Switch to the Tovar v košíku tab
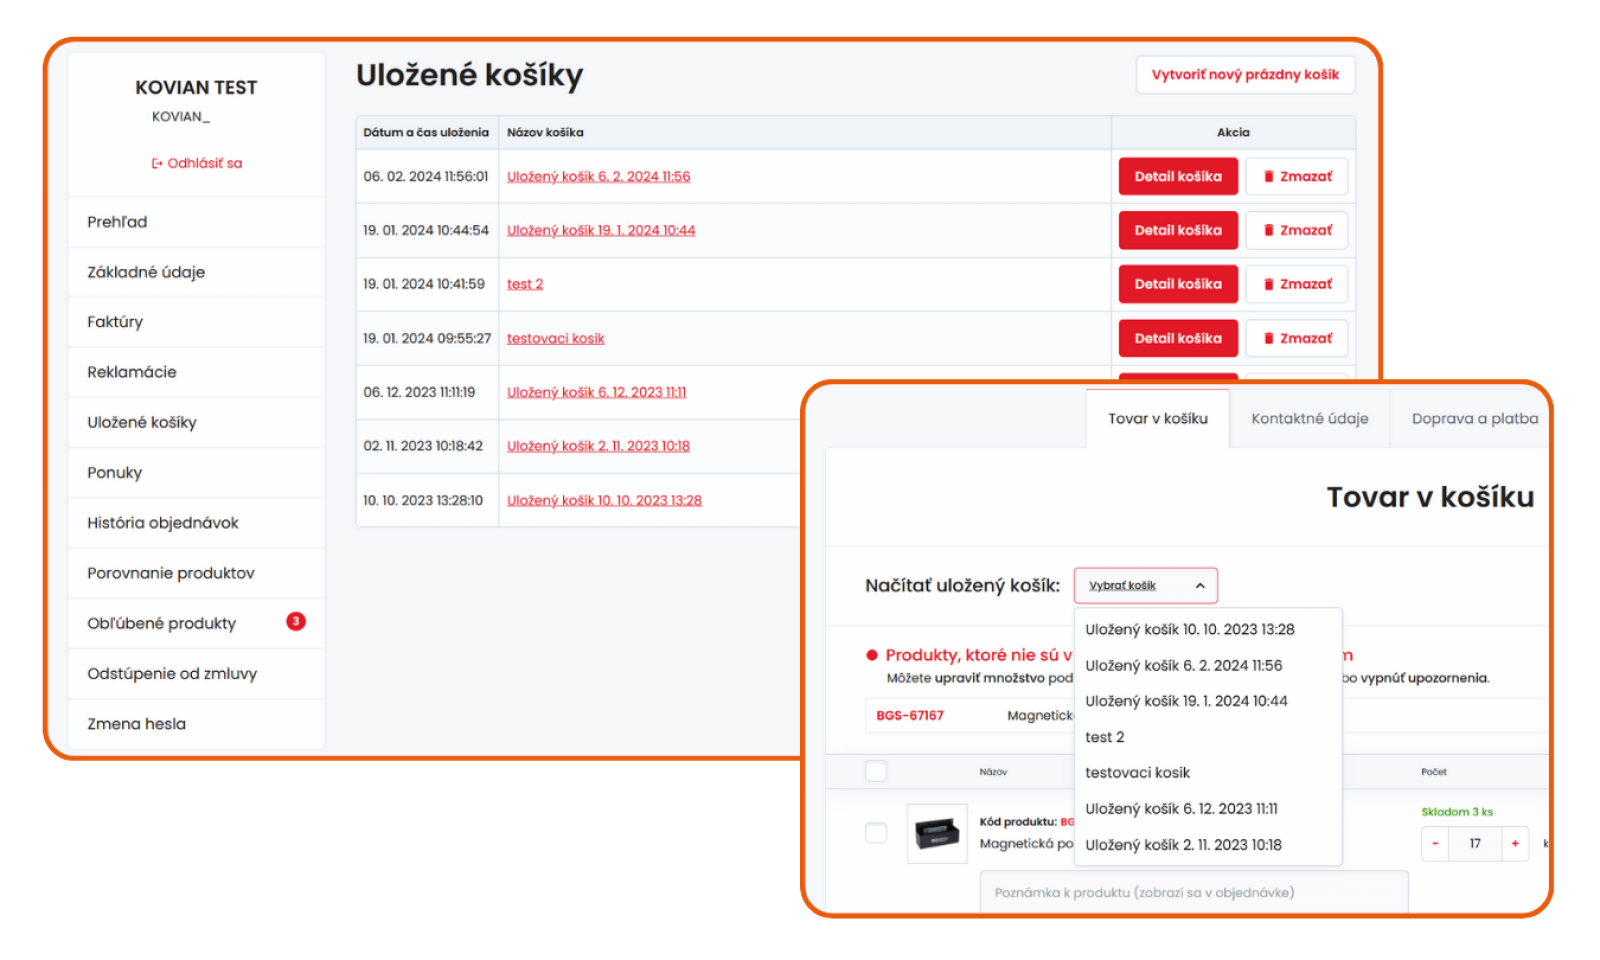Image resolution: width=1600 pixels, height=960 pixels. 1158,419
